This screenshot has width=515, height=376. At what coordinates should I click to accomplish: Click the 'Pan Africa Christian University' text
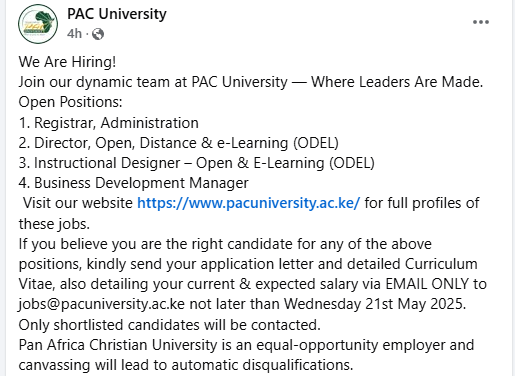click(x=118, y=345)
